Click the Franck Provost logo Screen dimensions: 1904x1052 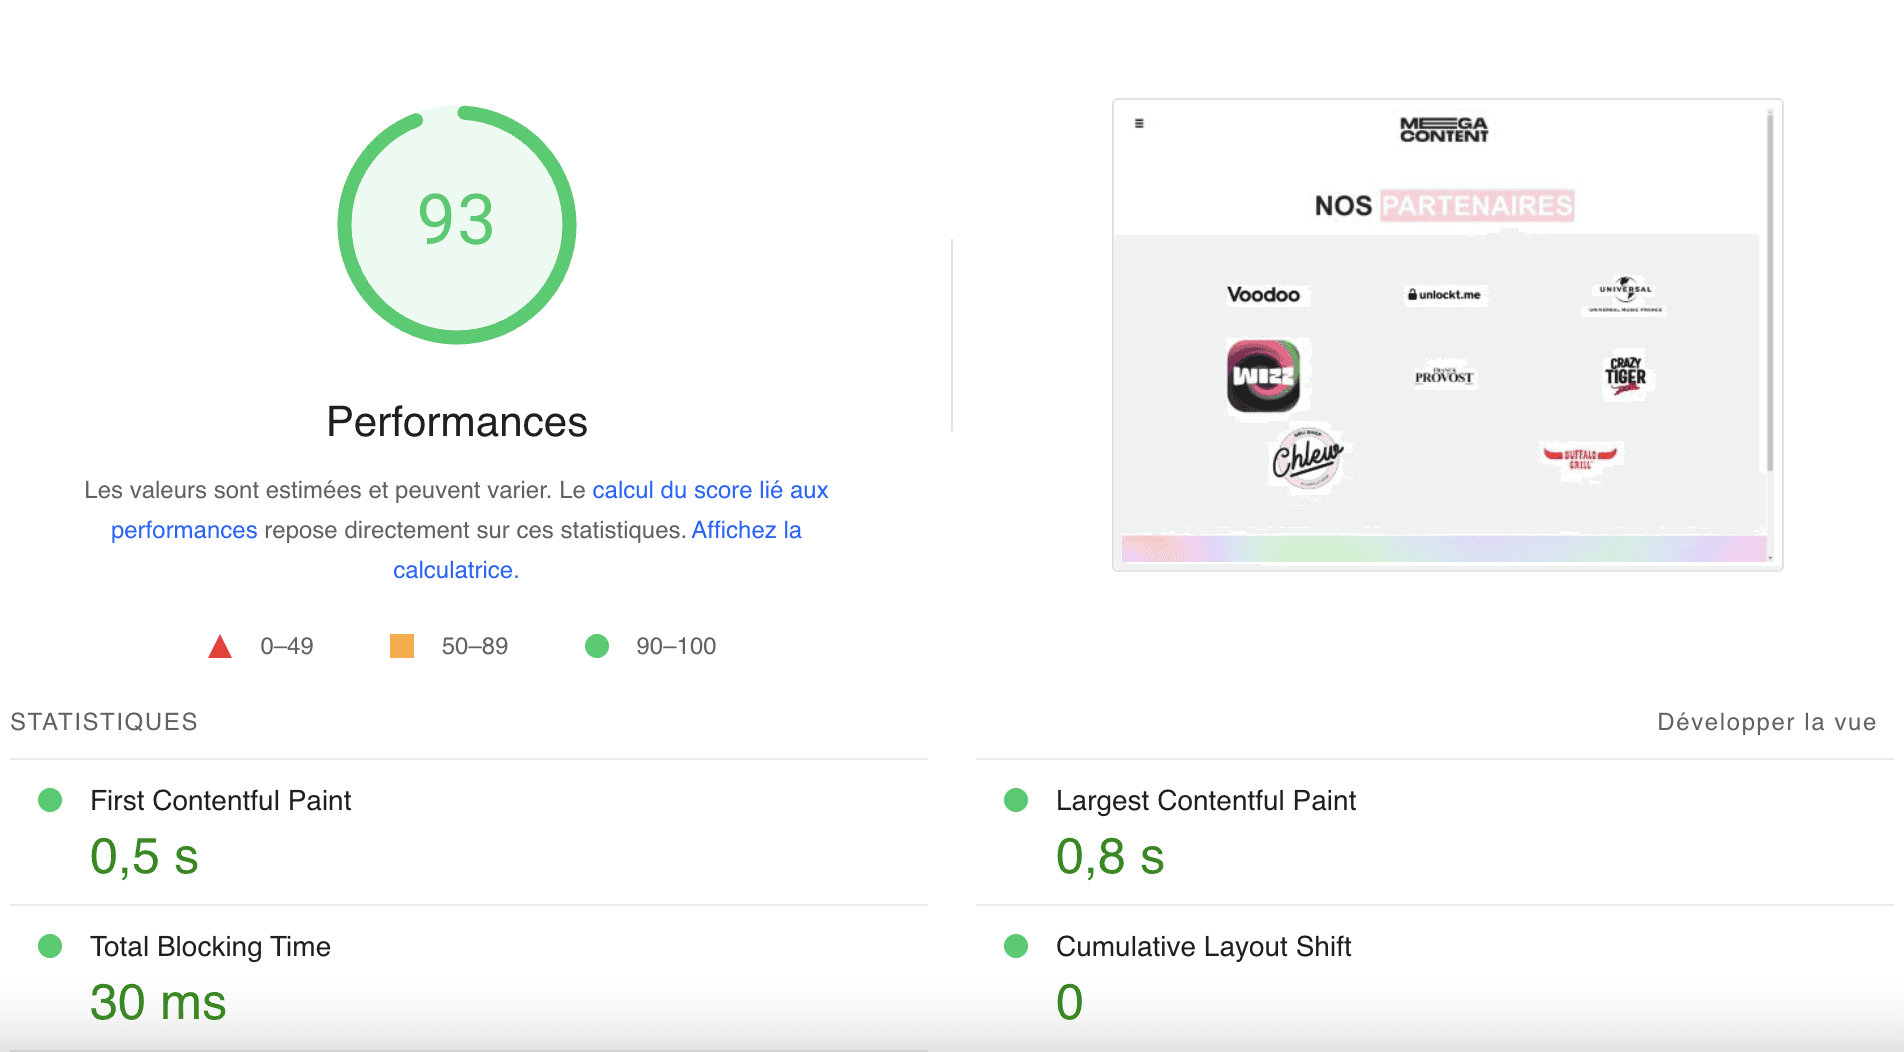click(x=1444, y=375)
